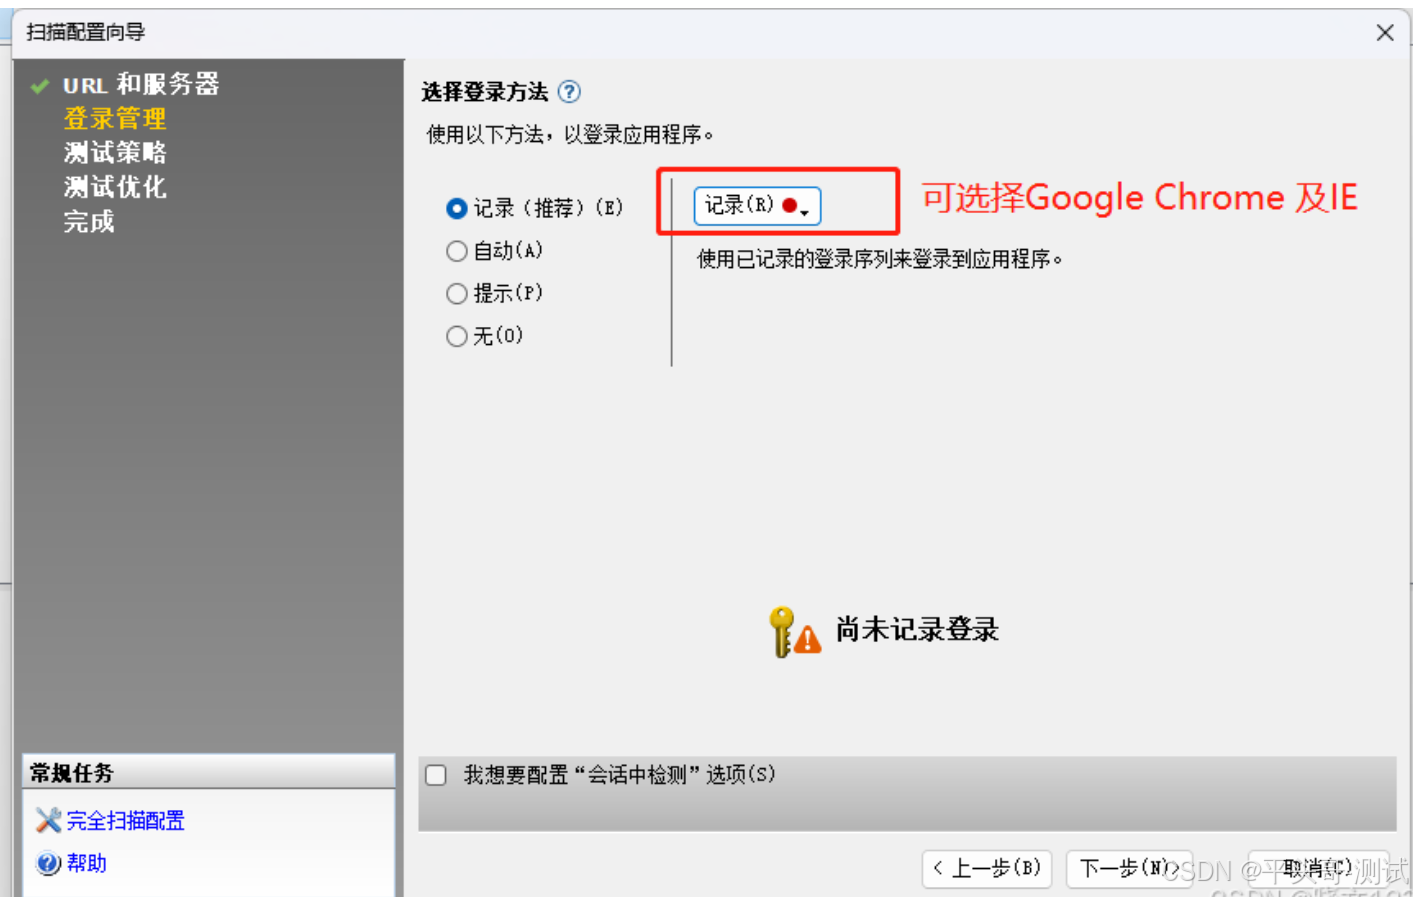Choose the 自动(A) login method
This screenshot has width=1413, height=897.
pos(457,251)
